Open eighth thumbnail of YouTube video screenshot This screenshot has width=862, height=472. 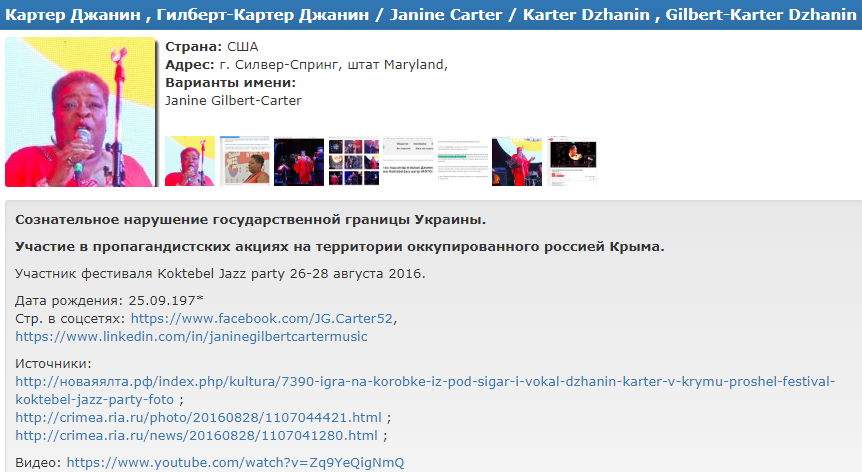point(571,161)
